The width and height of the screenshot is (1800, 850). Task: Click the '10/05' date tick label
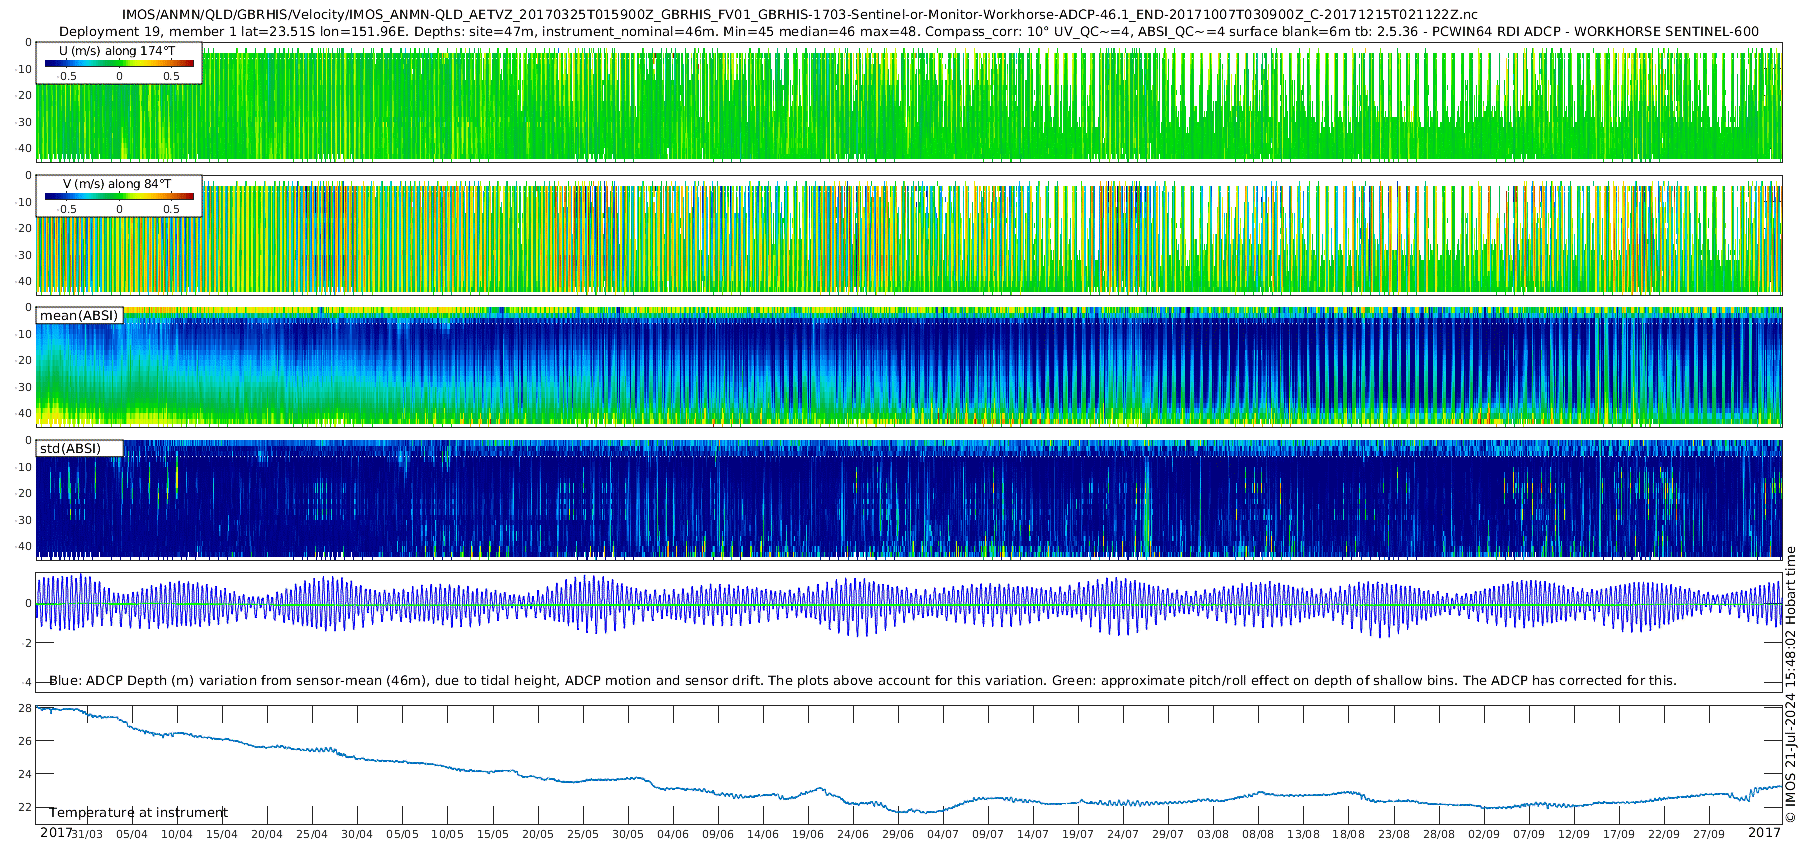tap(447, 834)
